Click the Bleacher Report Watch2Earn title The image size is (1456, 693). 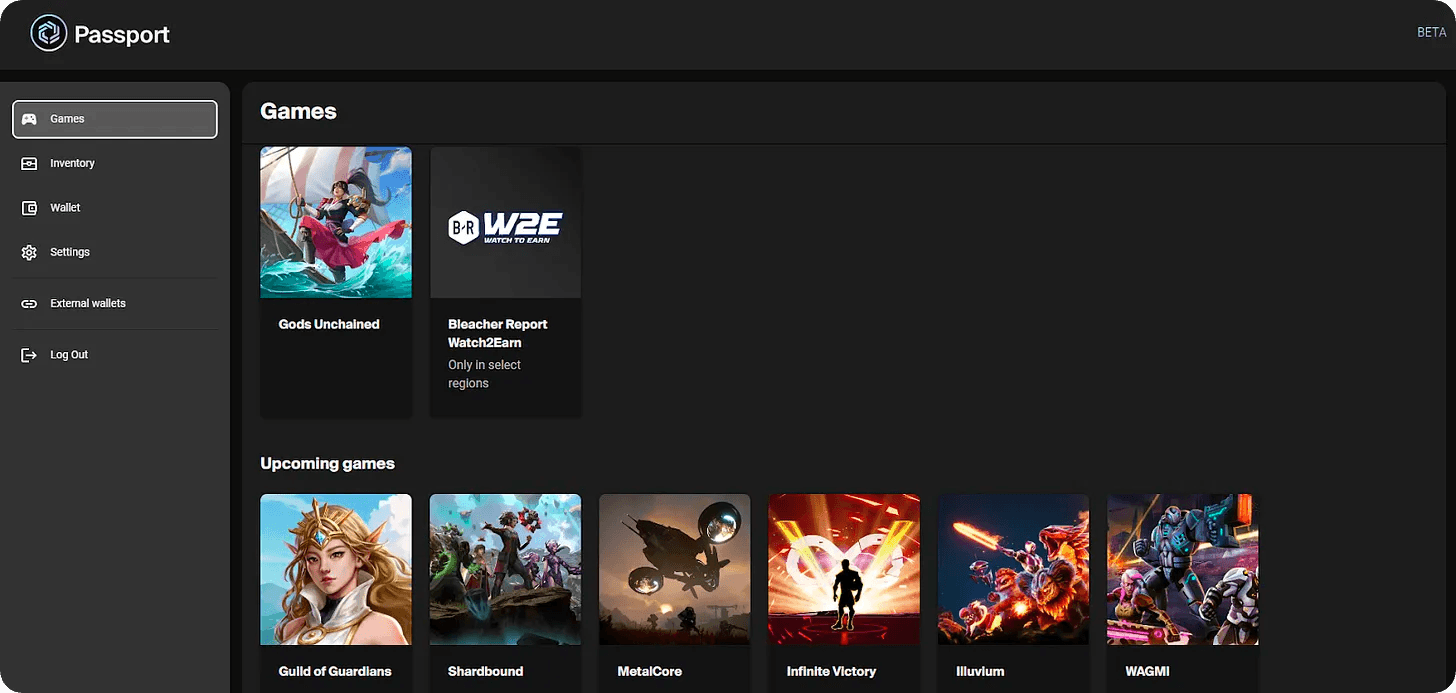tap(498, 334)
